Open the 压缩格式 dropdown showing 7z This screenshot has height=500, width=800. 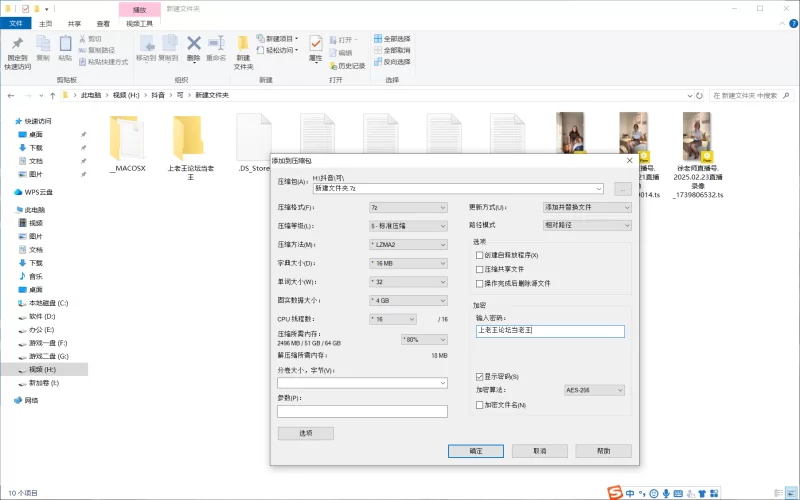408,207
